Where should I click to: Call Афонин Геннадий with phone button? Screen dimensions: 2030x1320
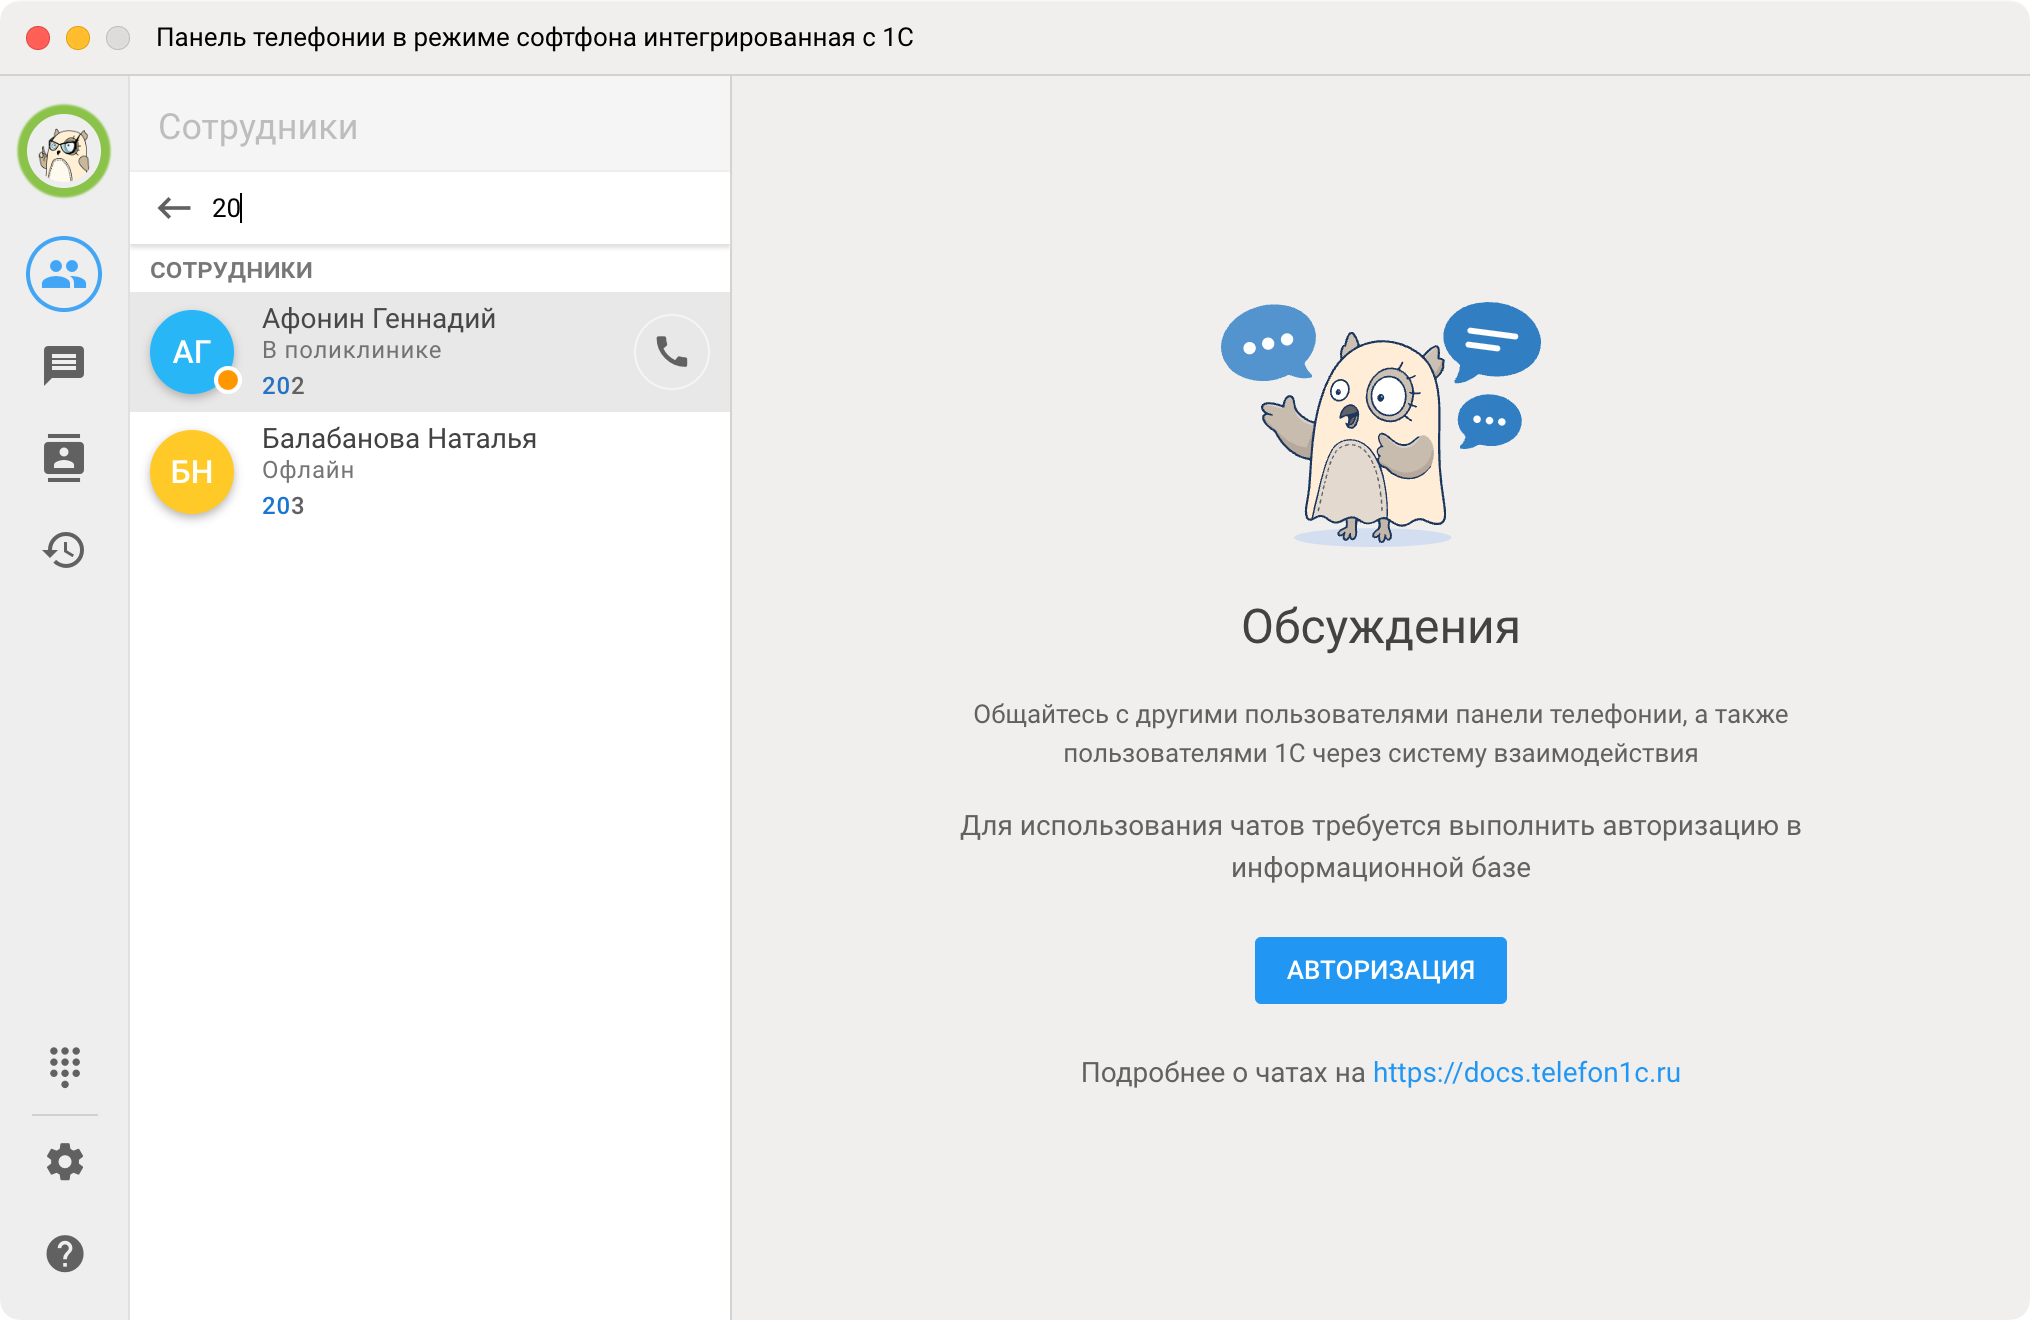[x=672, y=352]
